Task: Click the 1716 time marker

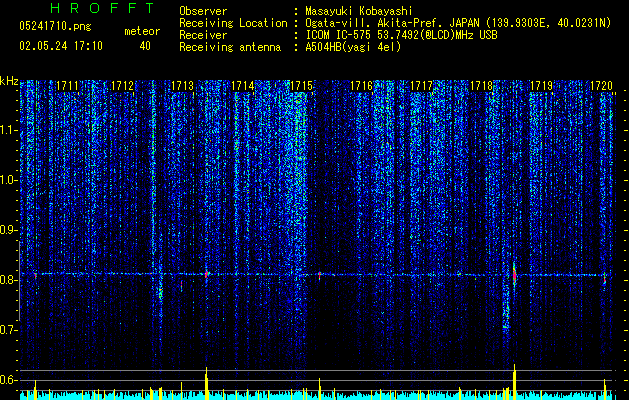Action: pos(361,85)
